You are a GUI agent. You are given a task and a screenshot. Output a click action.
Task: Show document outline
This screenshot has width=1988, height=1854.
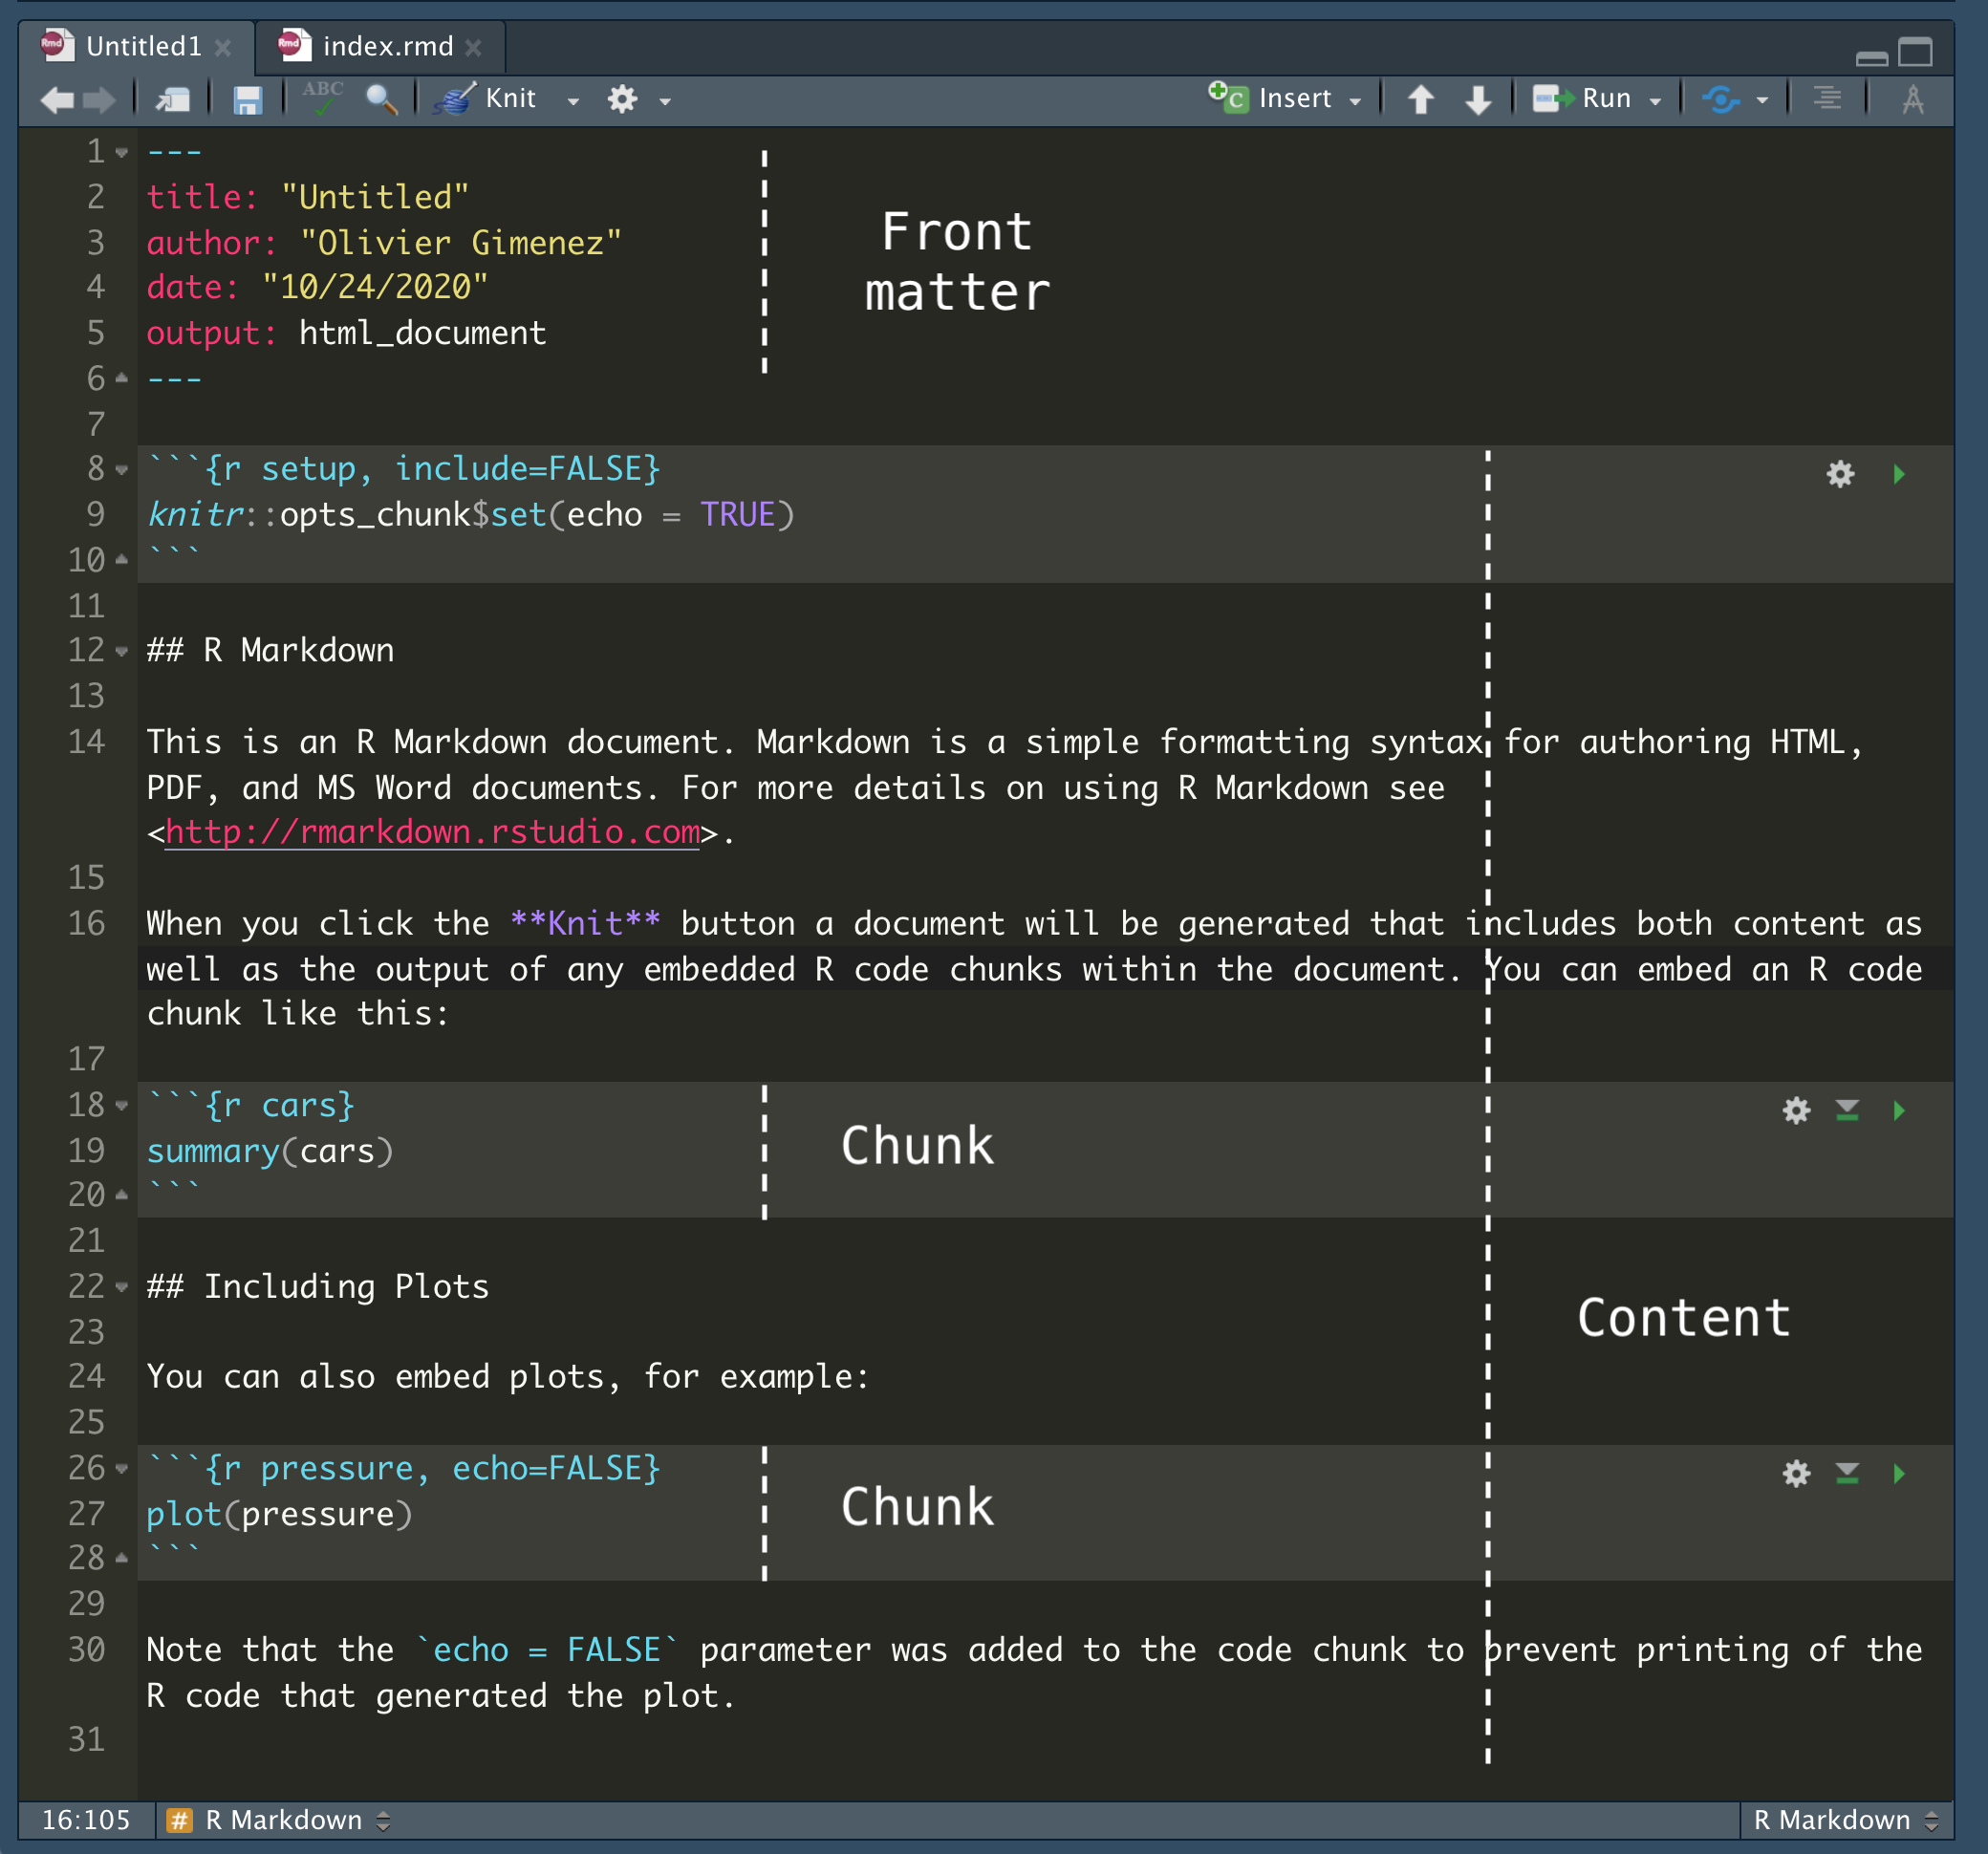1827,99
